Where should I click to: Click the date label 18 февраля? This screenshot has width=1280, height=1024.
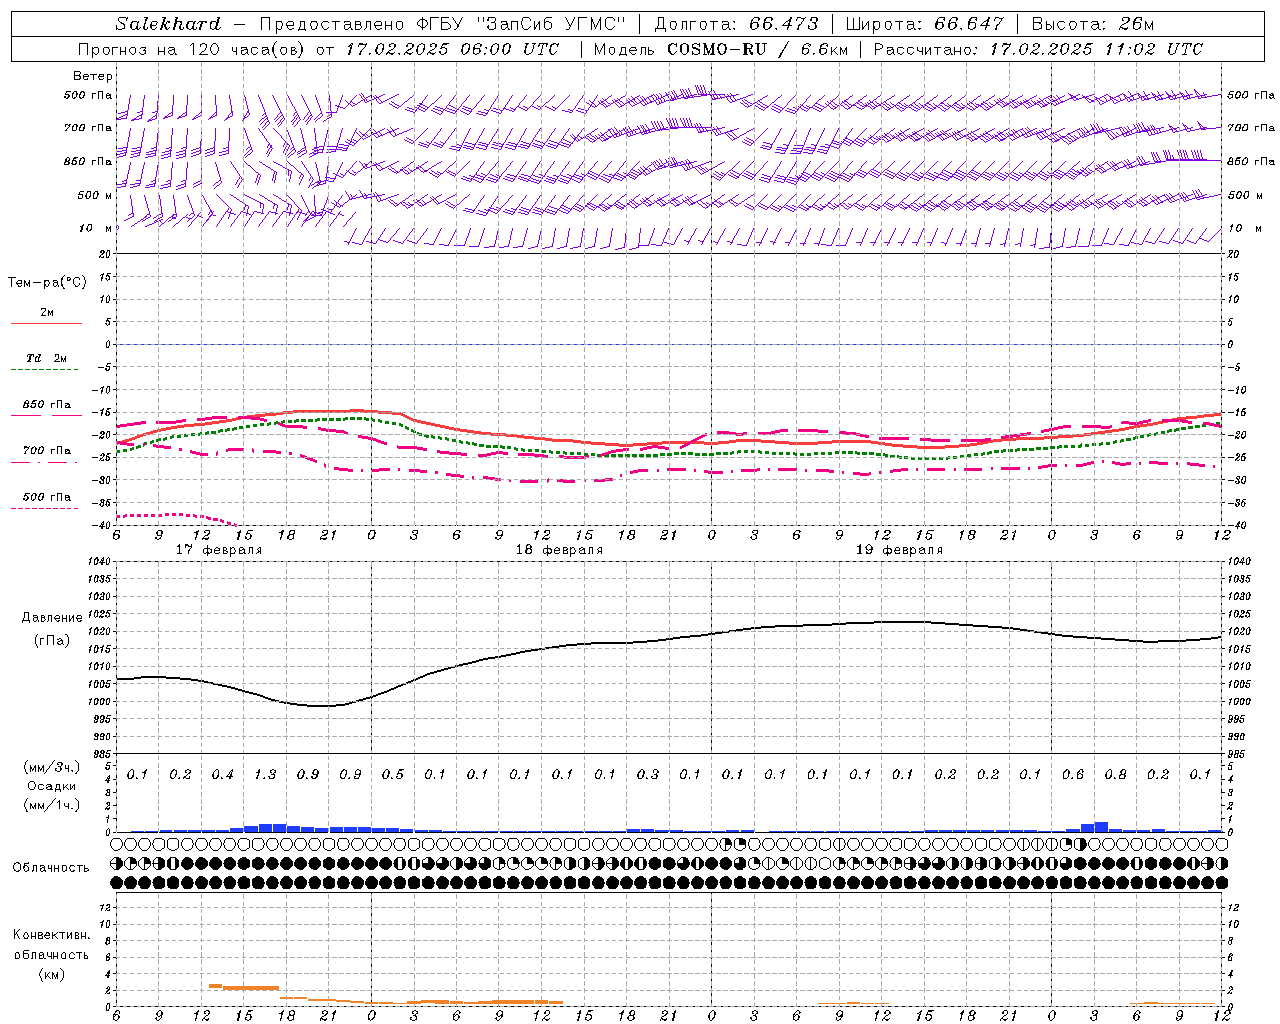pos(559,550)
